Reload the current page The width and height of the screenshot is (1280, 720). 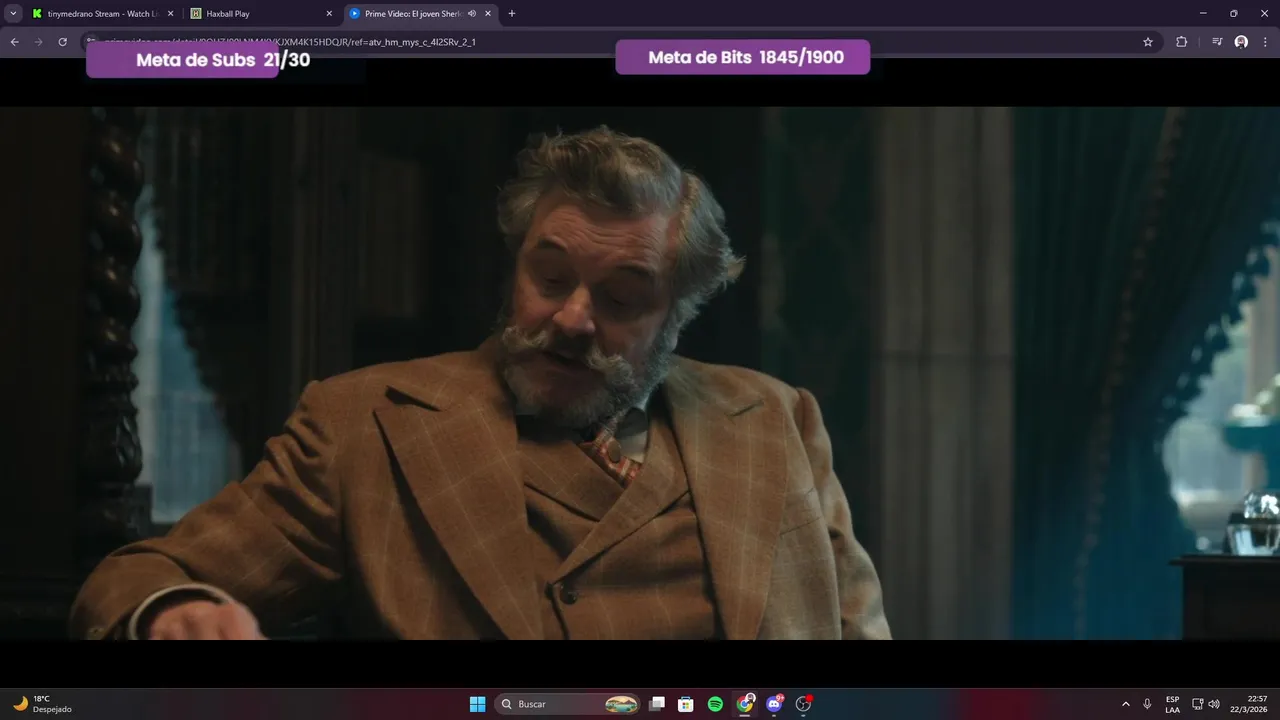pyautogui.click(x=62, y=42)
